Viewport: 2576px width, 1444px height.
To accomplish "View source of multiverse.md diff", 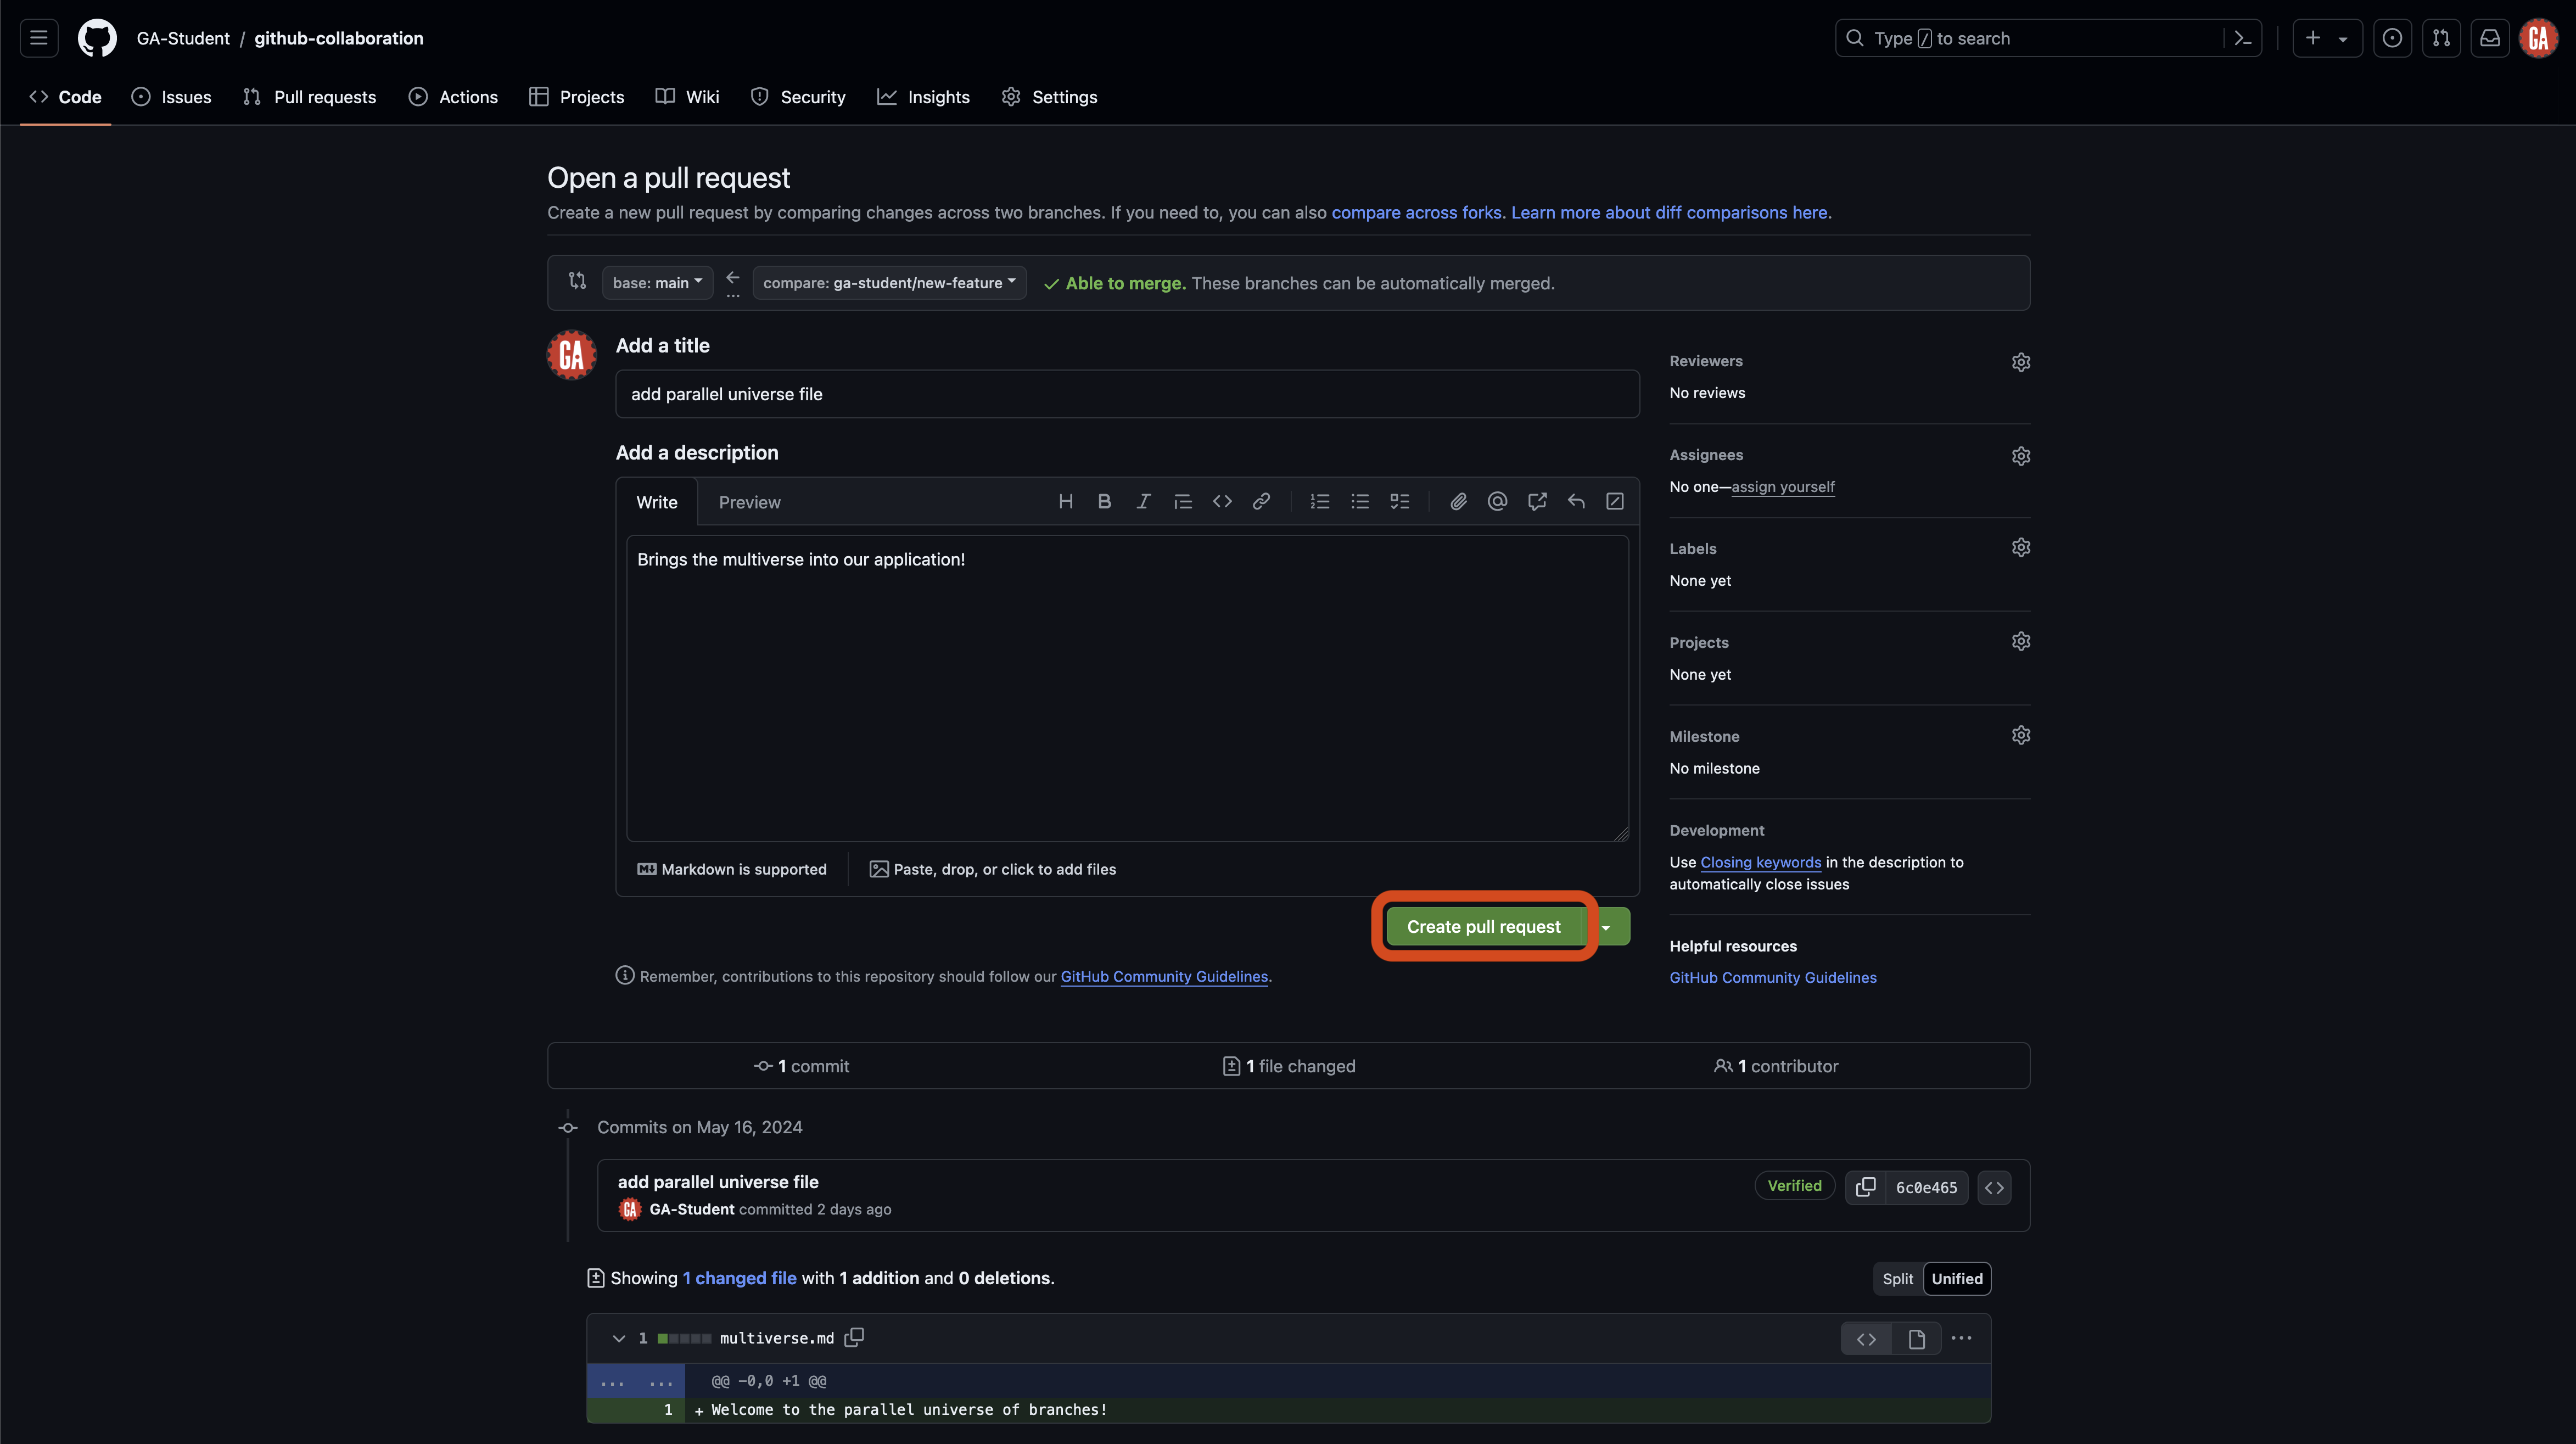I will [1865, 1338].
